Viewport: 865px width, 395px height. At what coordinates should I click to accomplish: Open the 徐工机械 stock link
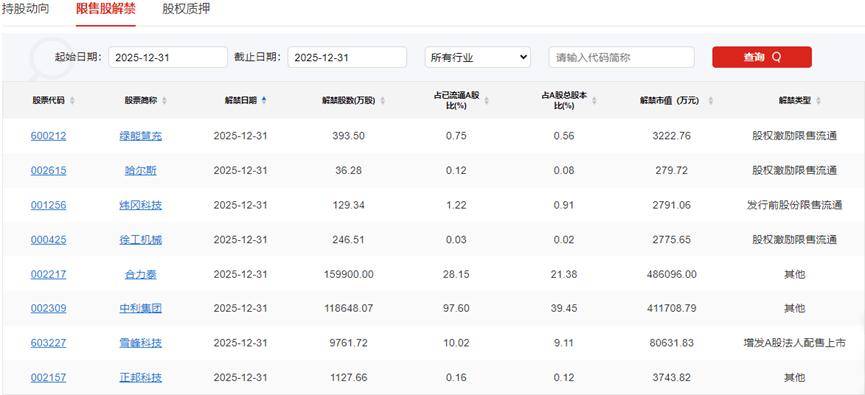[x=141, y=240]
